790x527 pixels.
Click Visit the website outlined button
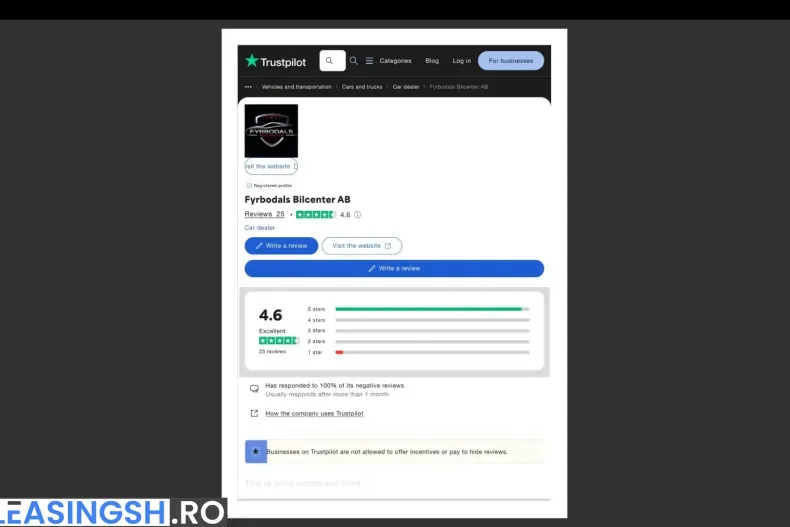361,246
